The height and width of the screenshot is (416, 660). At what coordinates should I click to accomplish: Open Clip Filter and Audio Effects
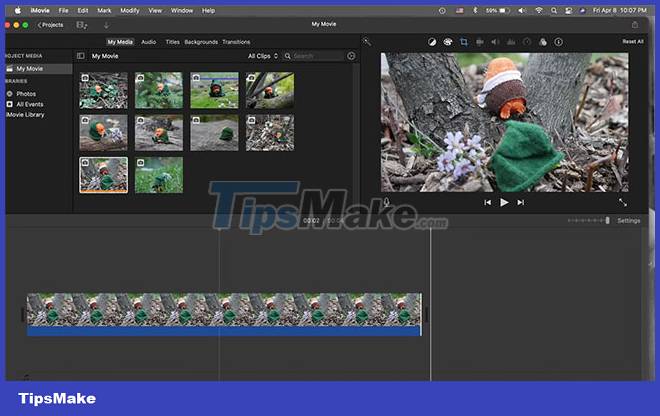tap(543, 42)
